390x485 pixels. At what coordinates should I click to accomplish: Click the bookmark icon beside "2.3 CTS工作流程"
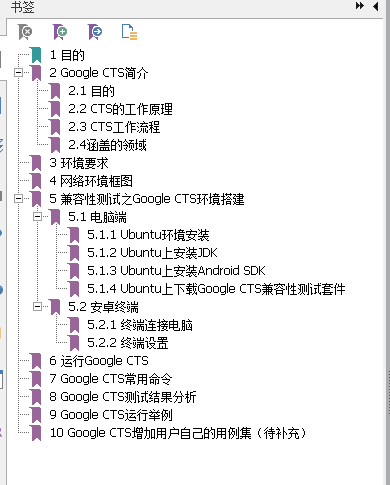click(x=55, y=127)
